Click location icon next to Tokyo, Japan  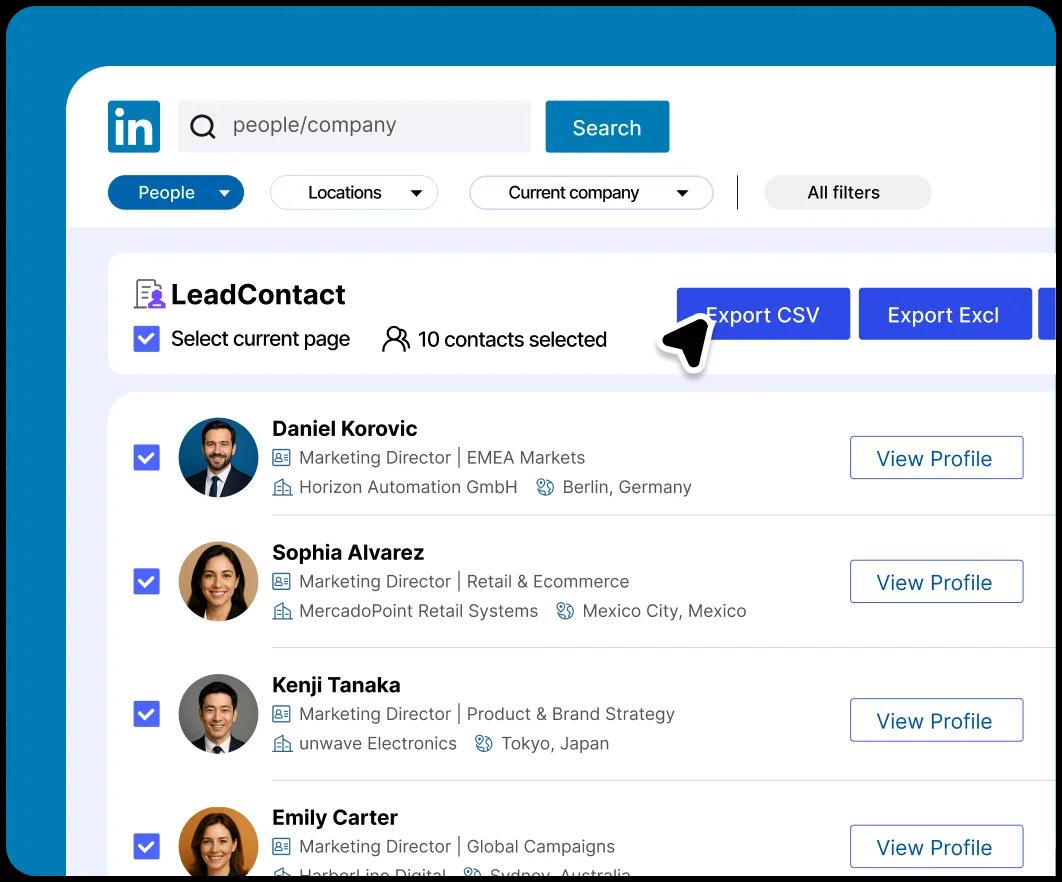tap(484, 744)
